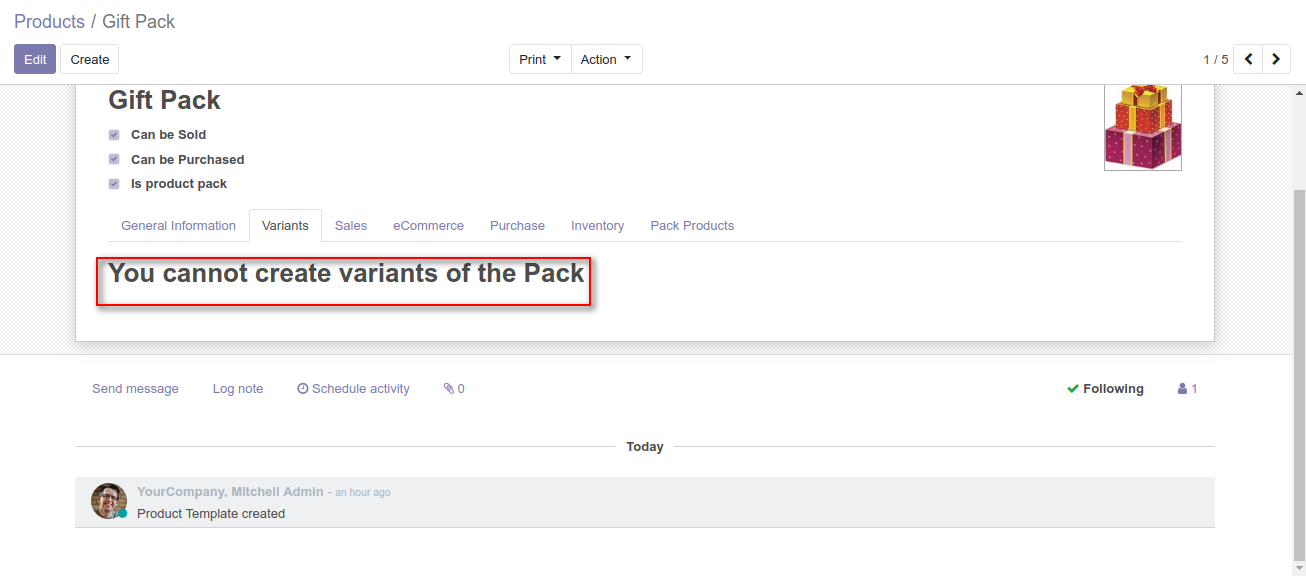Select the Inventory tab
Viewport: 1306px width, 576px height.
click(597, 226)
